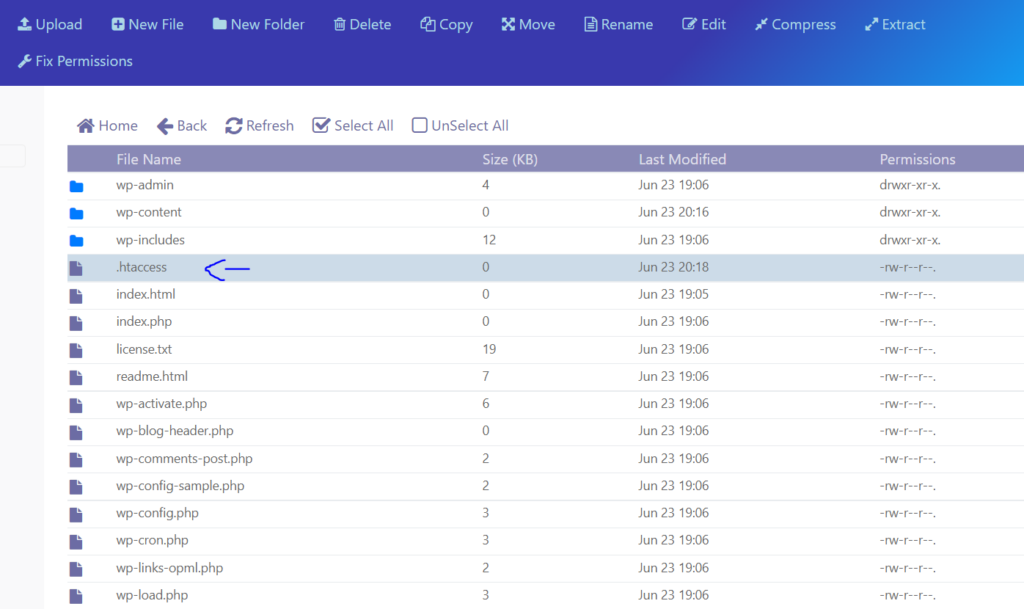Select the wp-comments-post.php file name
Image resolution: width=1024 pixels, height=609 pixels.
pyautogui.click(x=184, y=458)
